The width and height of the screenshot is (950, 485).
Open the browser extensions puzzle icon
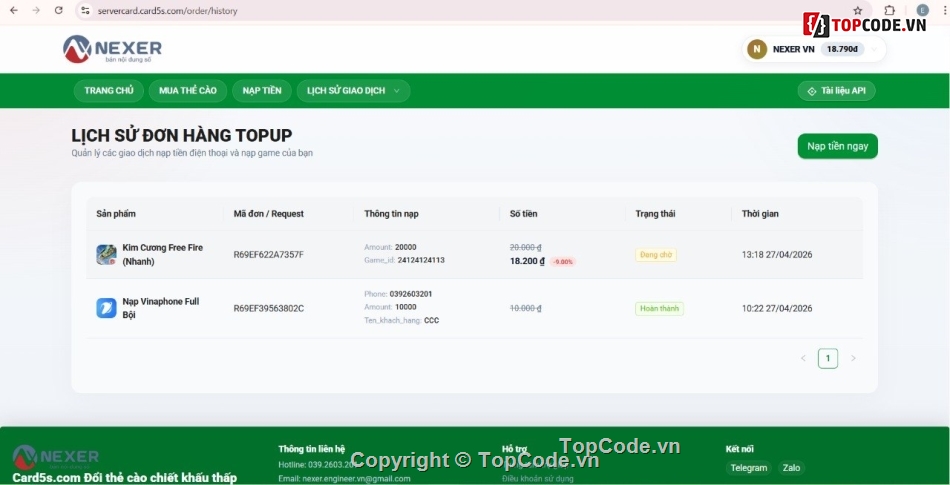[x=889, y=10]
